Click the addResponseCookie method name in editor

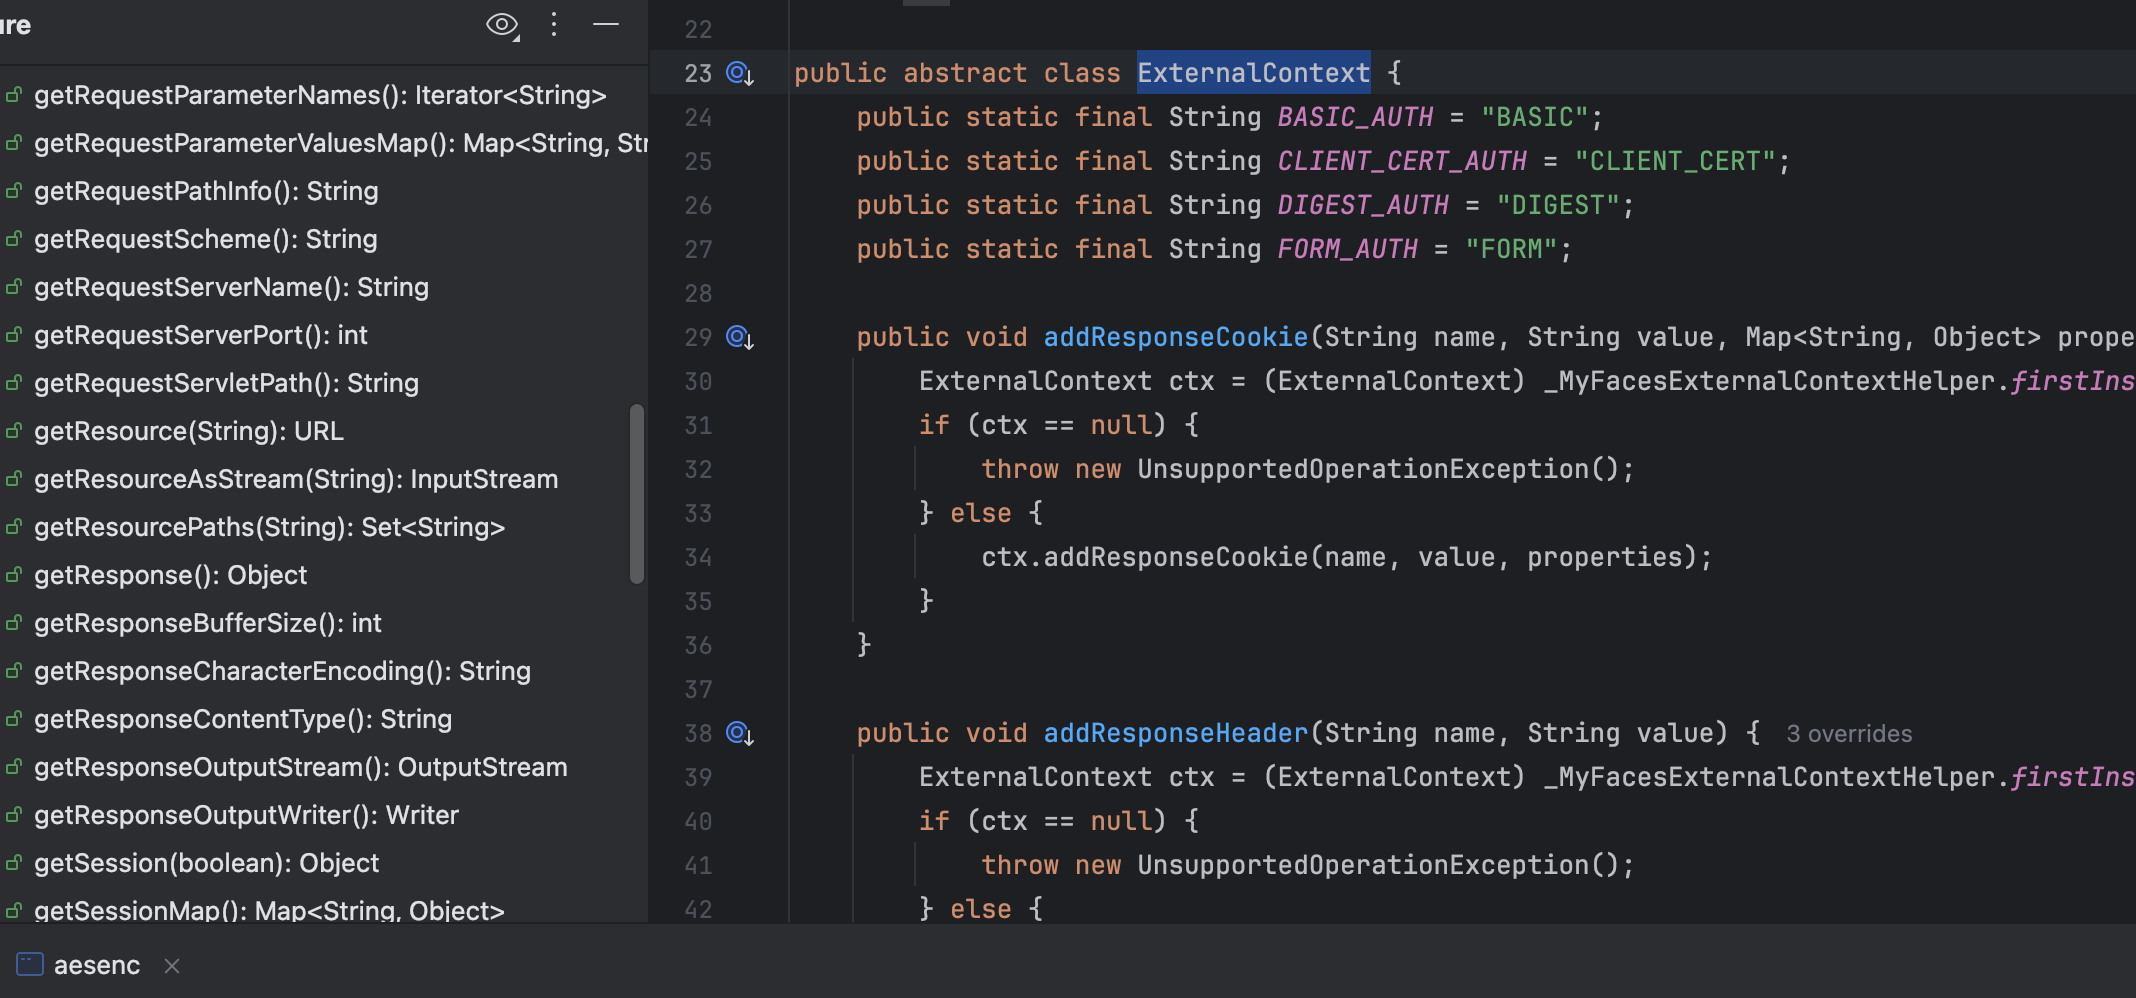1175,338
